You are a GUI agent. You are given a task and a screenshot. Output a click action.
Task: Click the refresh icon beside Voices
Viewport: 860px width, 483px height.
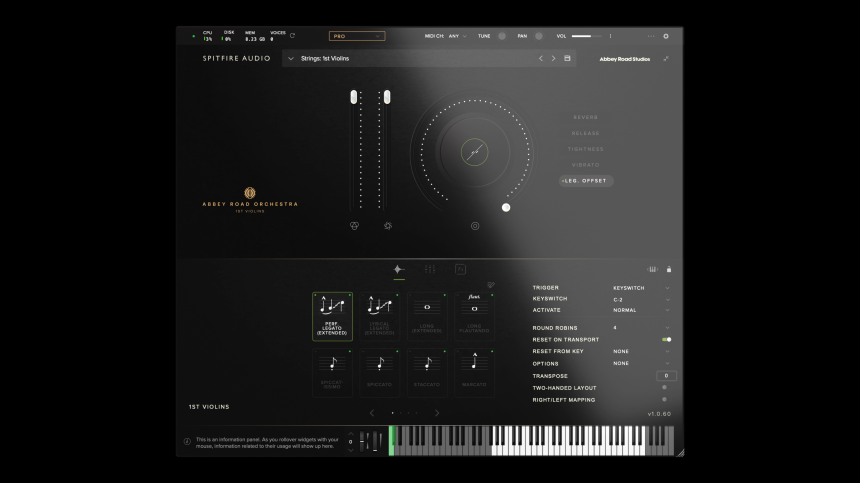tap(292, 36)
